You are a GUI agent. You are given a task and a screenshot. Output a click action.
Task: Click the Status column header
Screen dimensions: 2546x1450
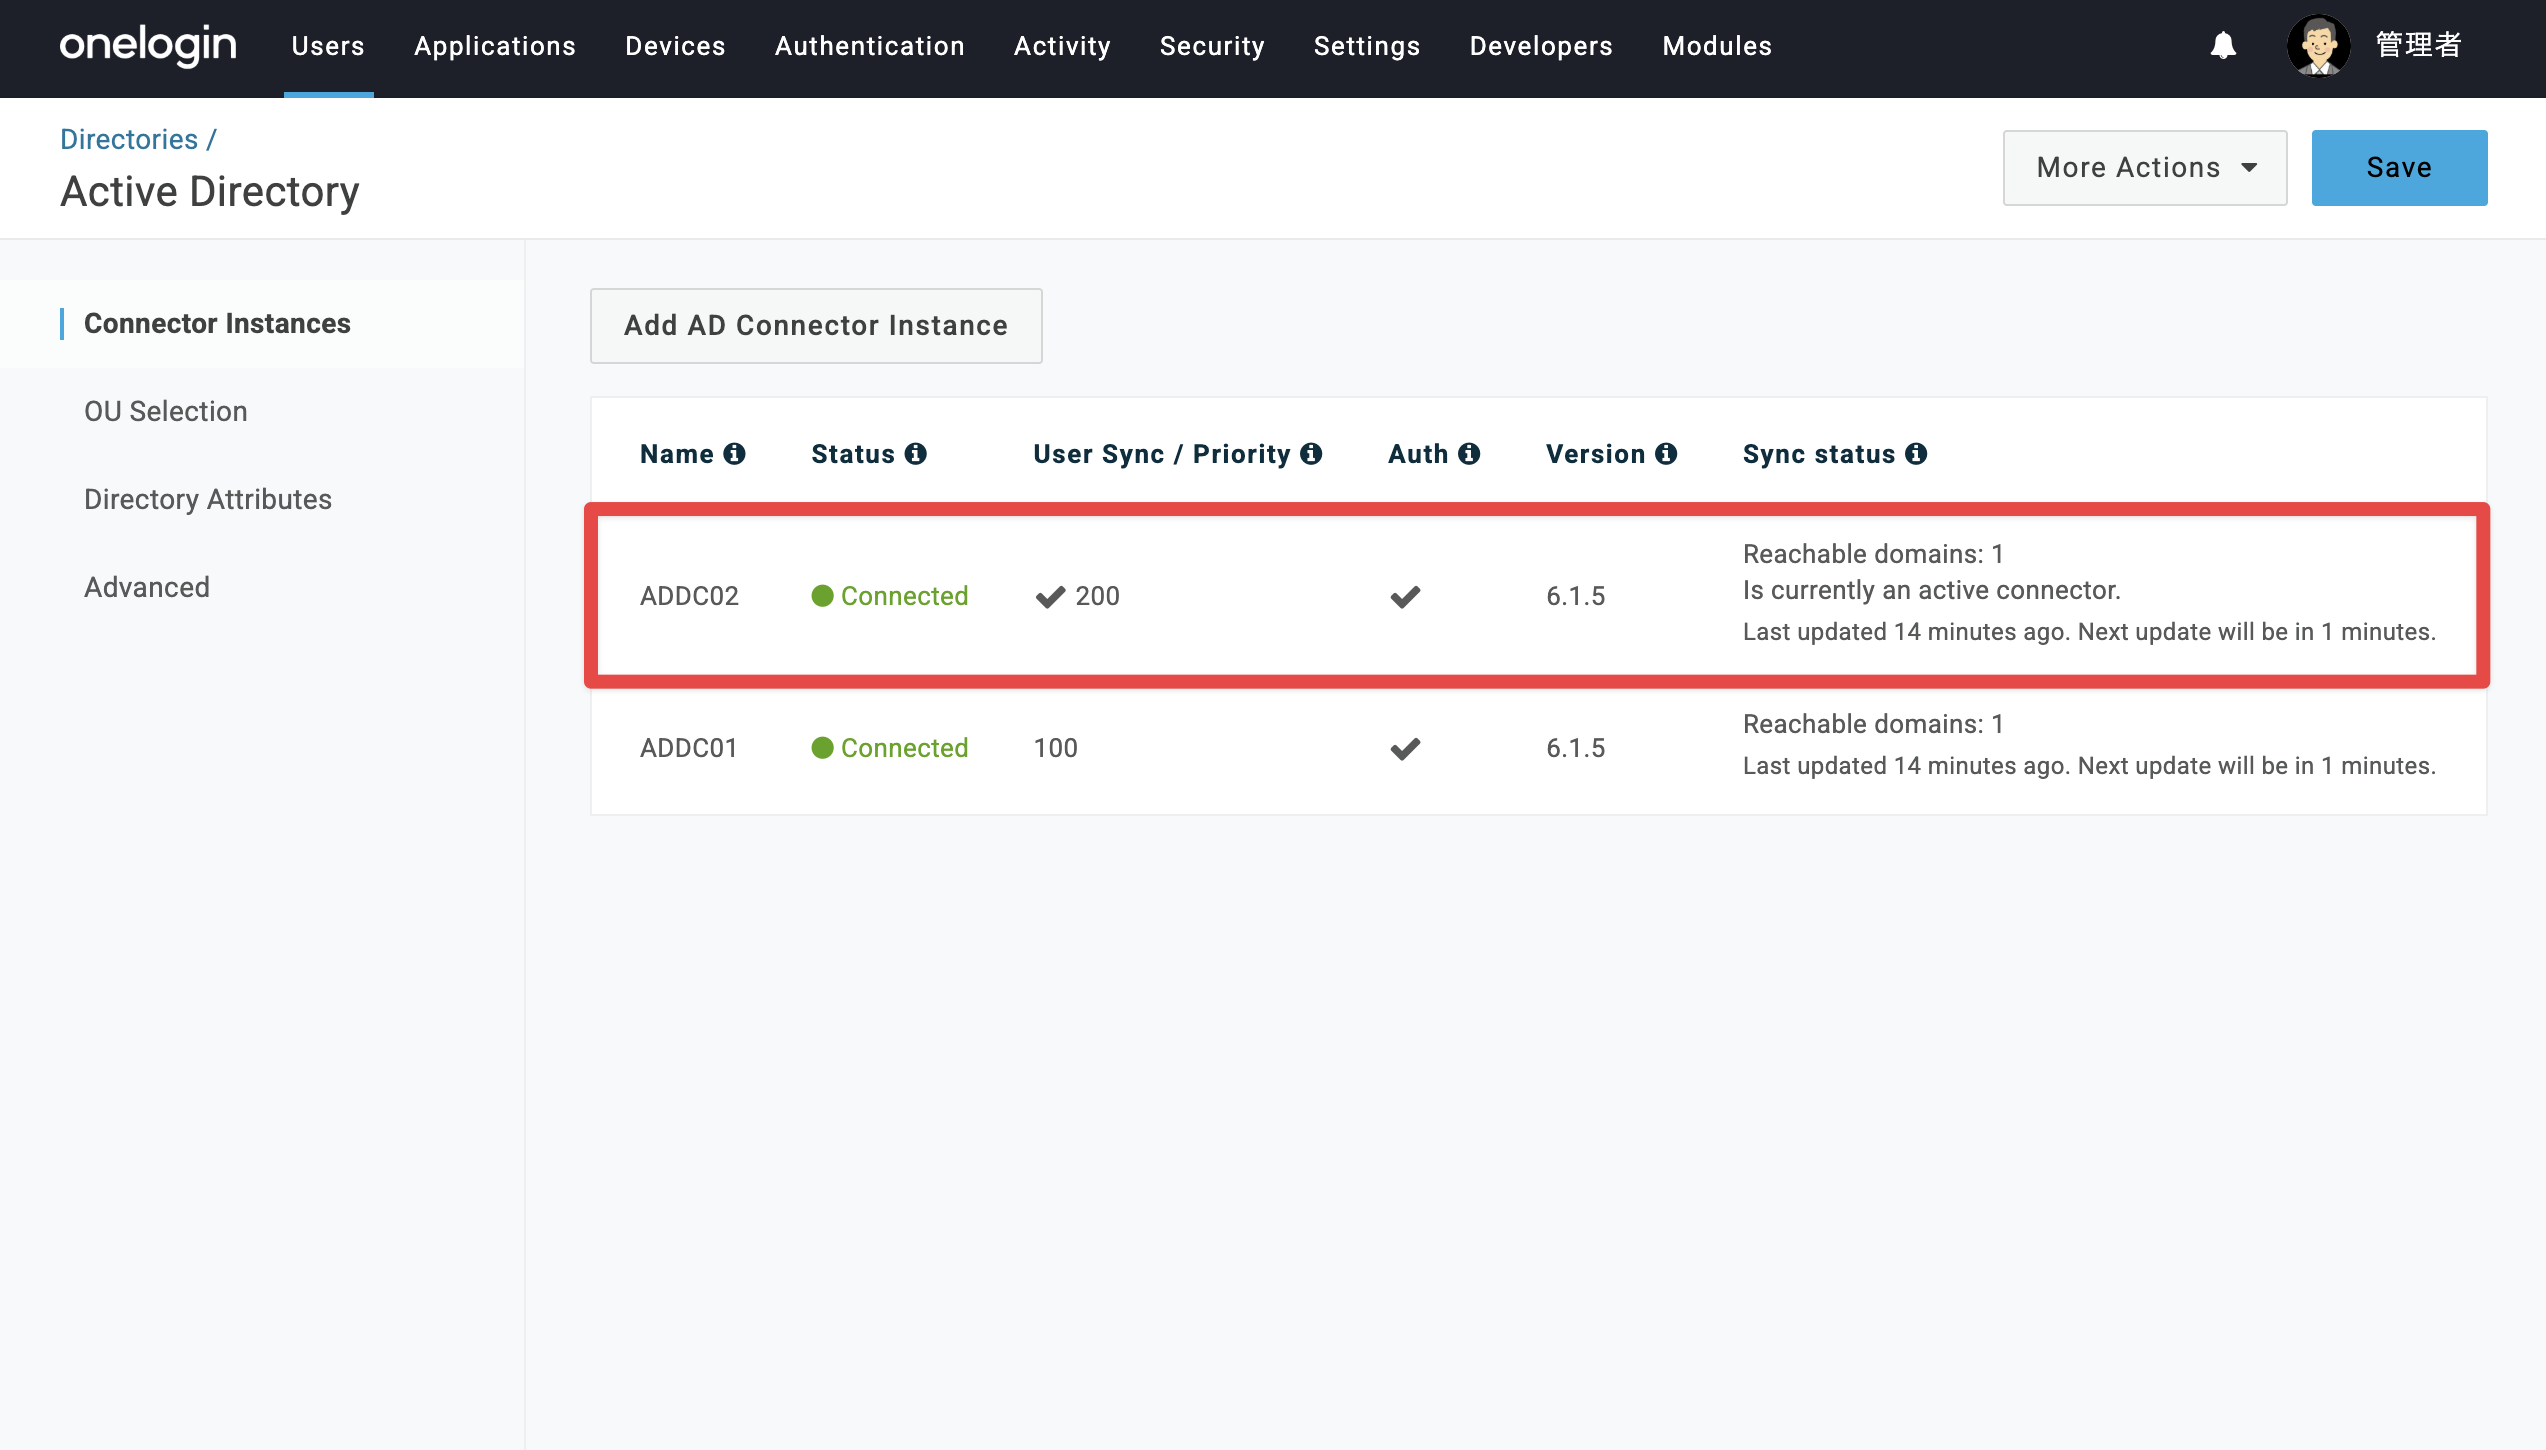pyautogui.click(x=853, y=454)
